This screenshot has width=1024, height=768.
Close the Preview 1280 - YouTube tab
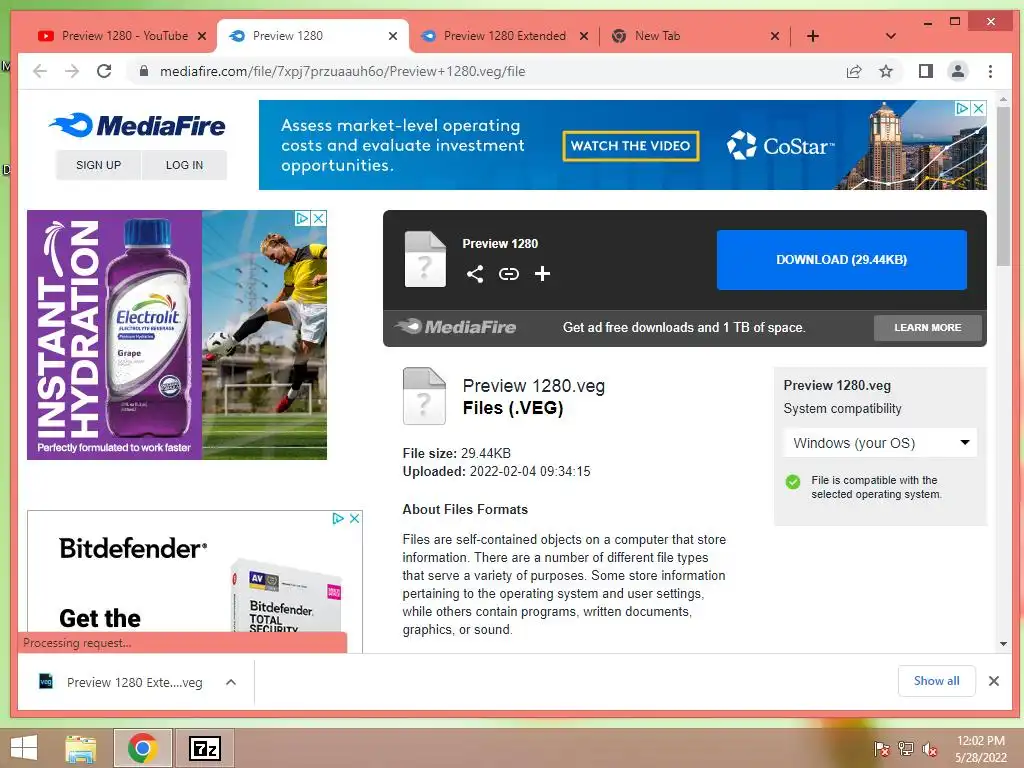(x=202, y=36)
